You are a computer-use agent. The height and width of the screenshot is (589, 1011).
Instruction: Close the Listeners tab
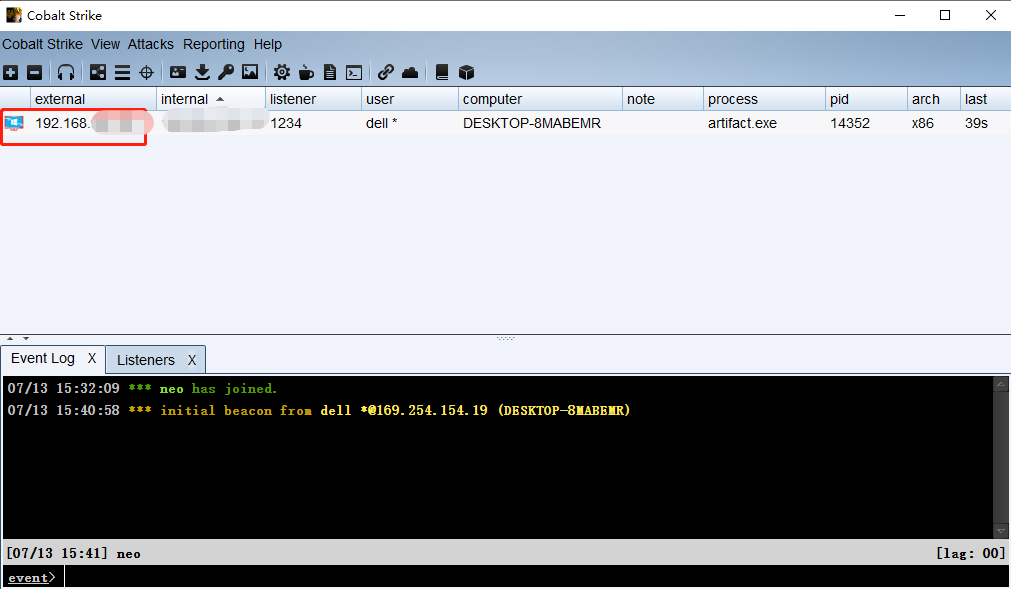click(x=191, y=360)
